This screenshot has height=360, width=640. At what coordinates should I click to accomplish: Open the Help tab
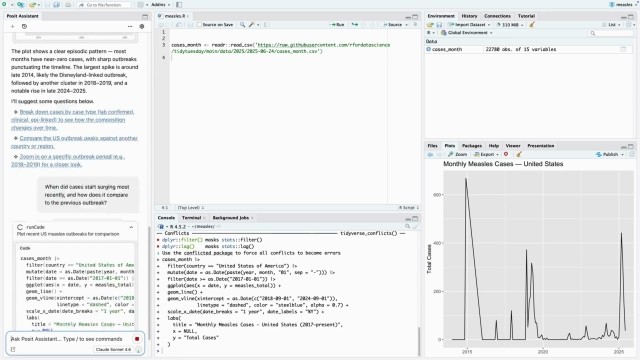(x=493, y=146)
